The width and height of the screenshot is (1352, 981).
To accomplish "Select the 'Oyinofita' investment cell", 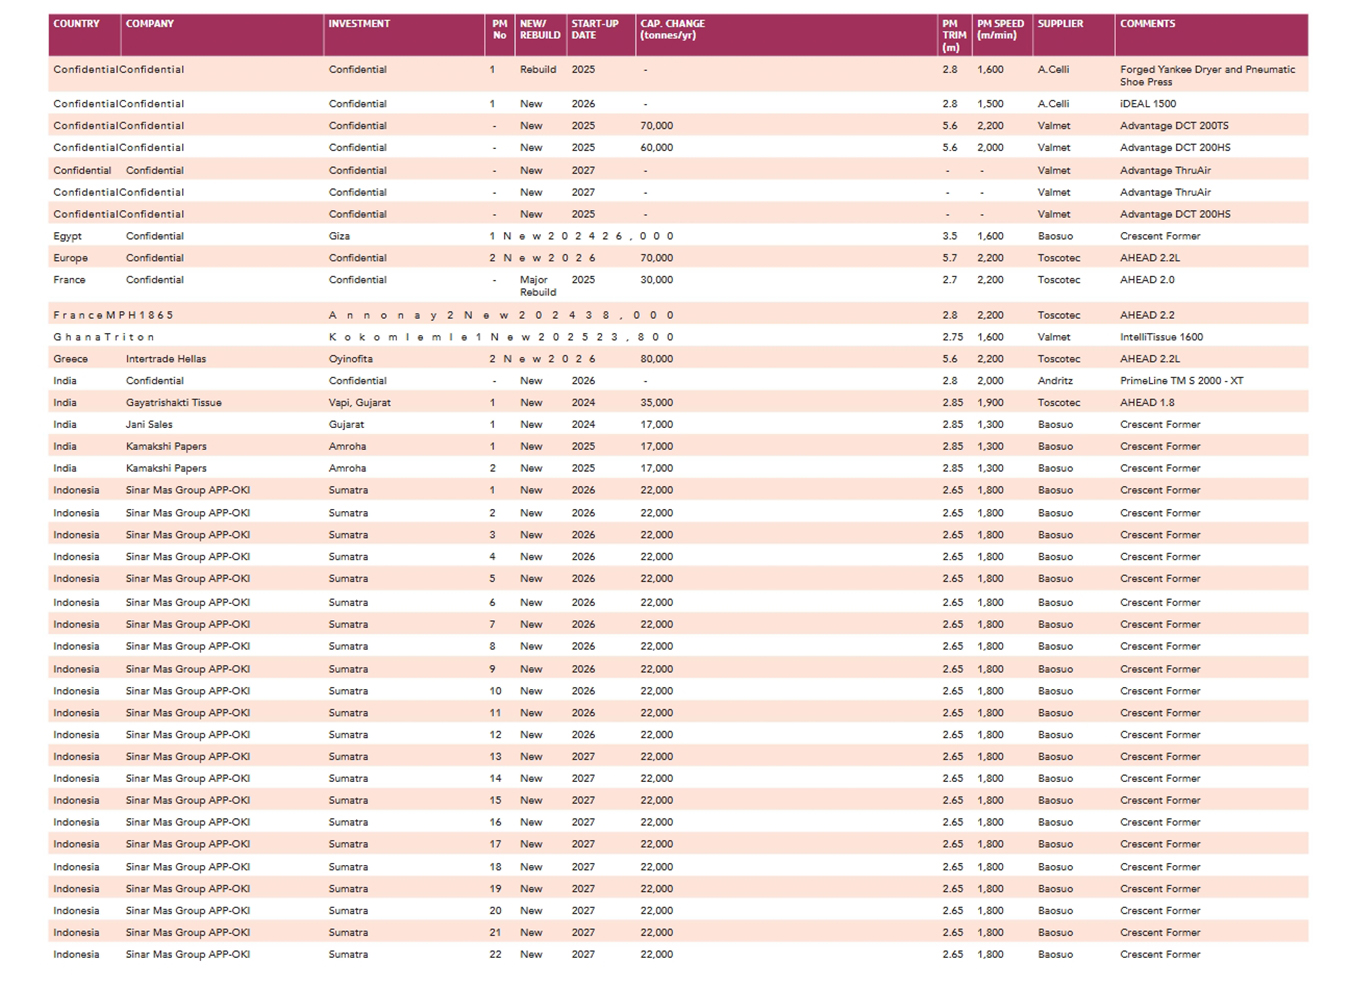I will point(351,359).
